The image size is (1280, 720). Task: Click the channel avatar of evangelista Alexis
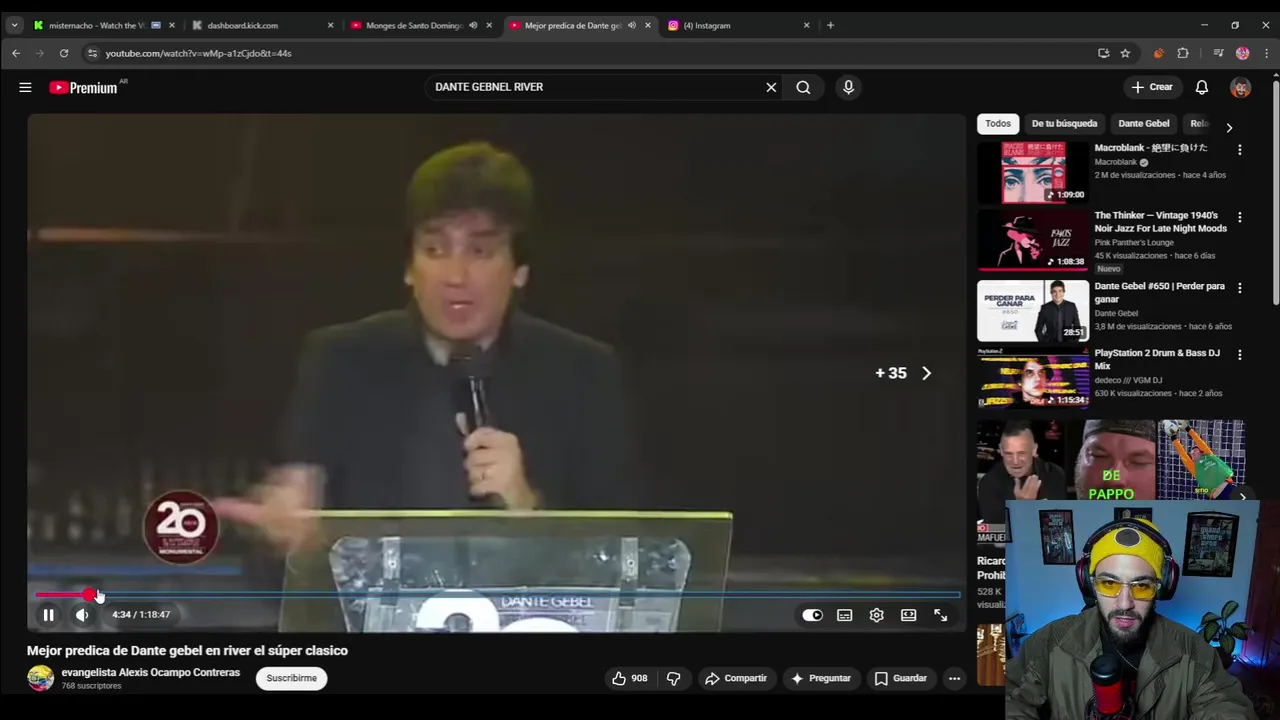40,678
